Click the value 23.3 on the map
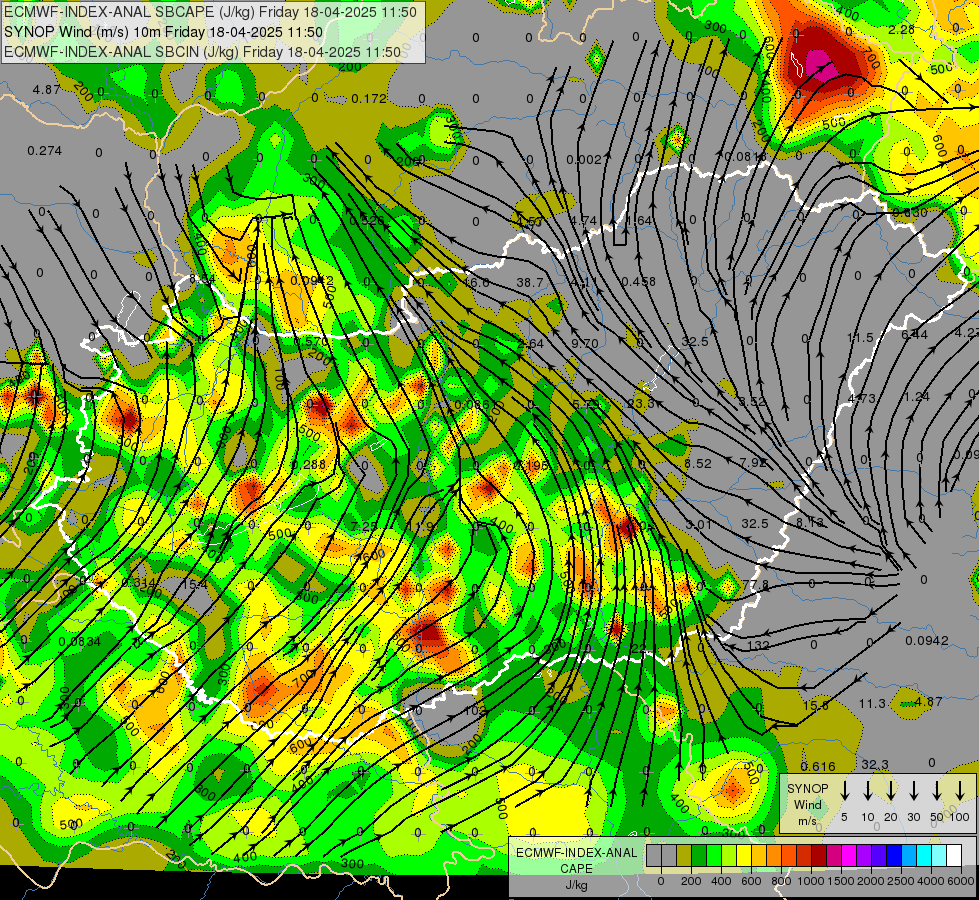Viewport: 979px width, 900px height. tap(641, 403)
